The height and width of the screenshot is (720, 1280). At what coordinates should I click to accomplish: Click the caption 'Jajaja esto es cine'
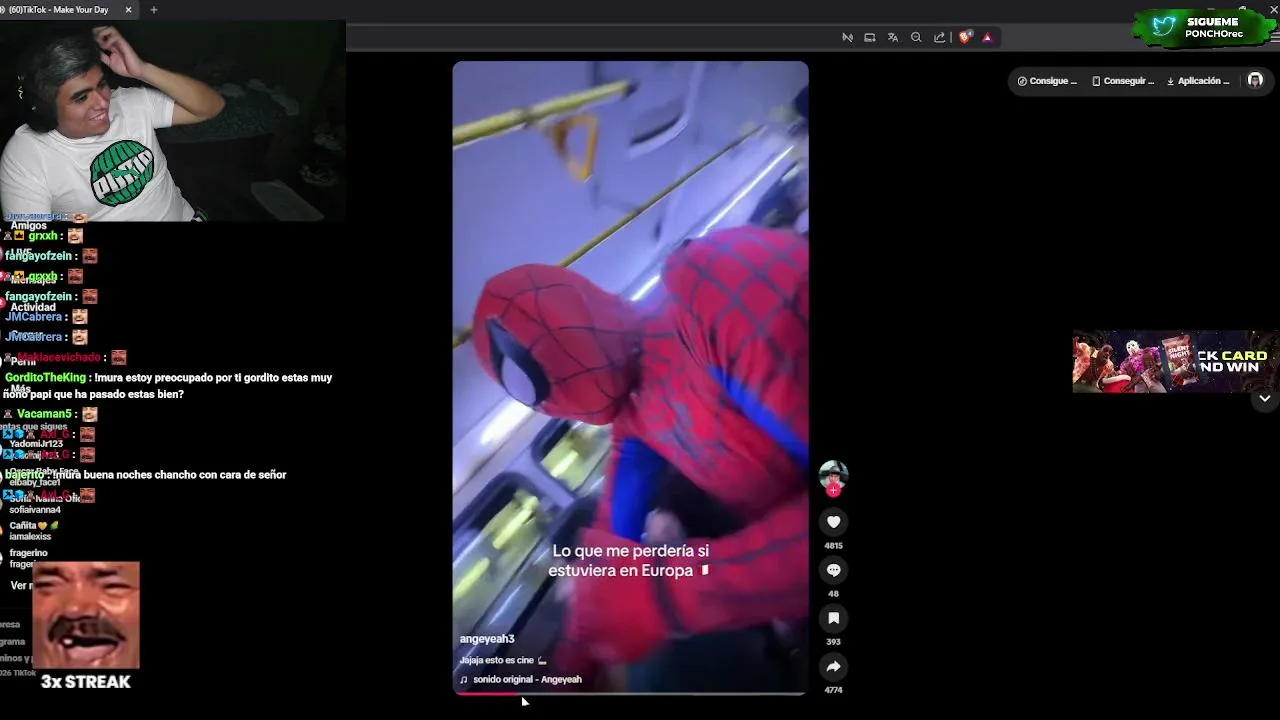coord(503,660)
